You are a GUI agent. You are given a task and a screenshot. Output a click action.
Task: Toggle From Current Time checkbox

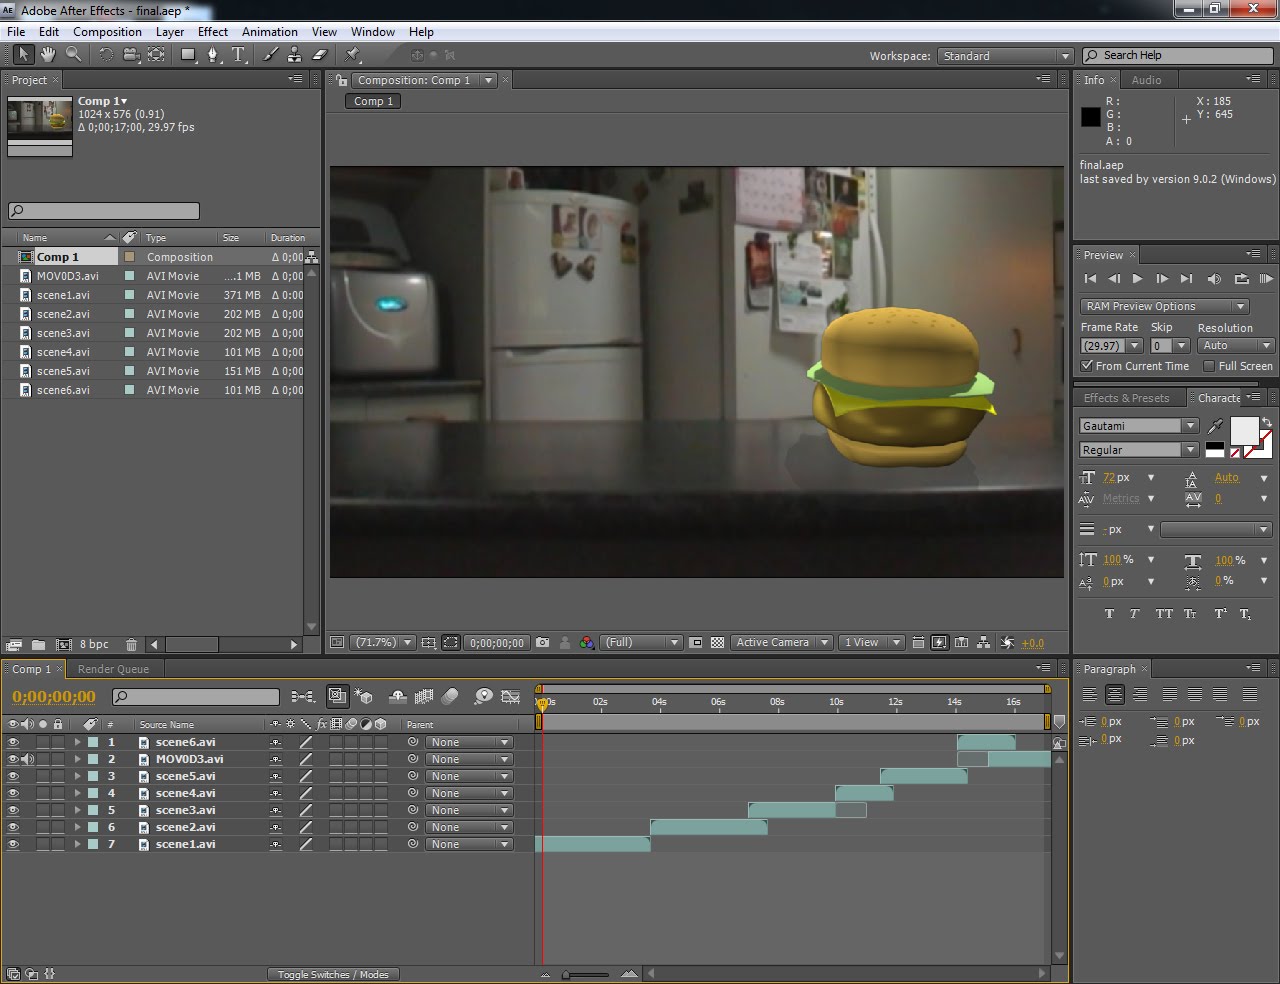pos(1087,365)
